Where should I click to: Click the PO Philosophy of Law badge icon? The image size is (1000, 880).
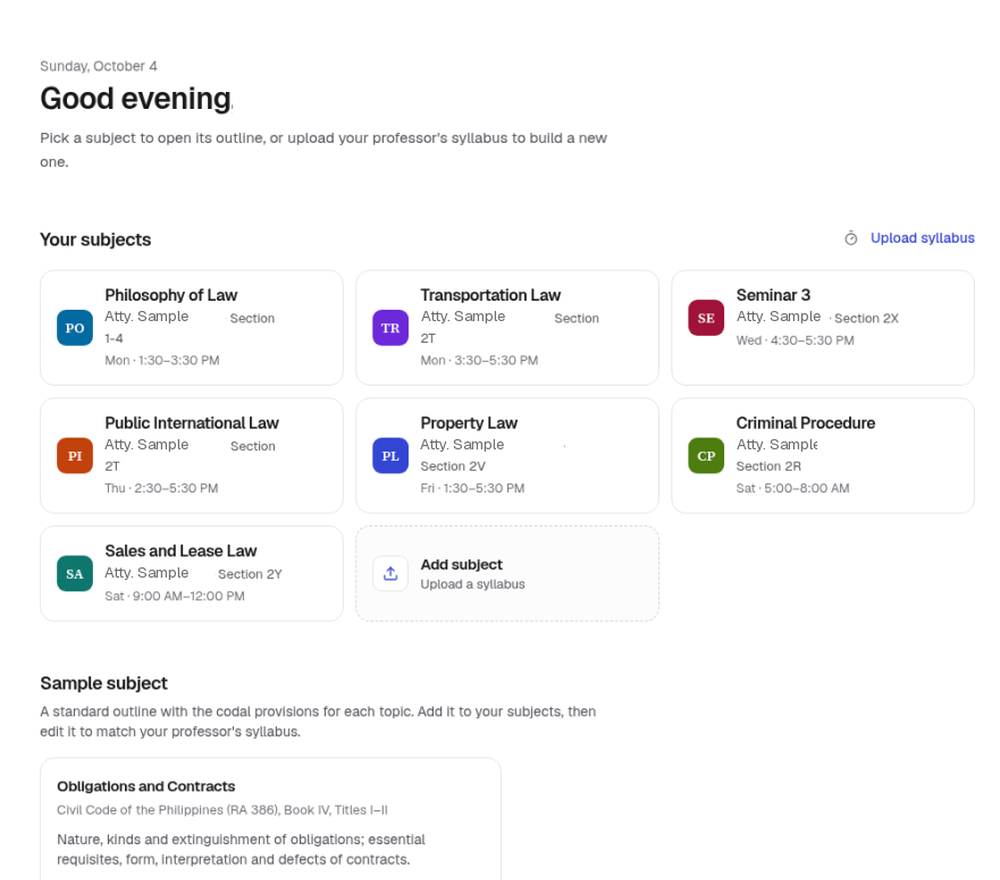[75, 328]
